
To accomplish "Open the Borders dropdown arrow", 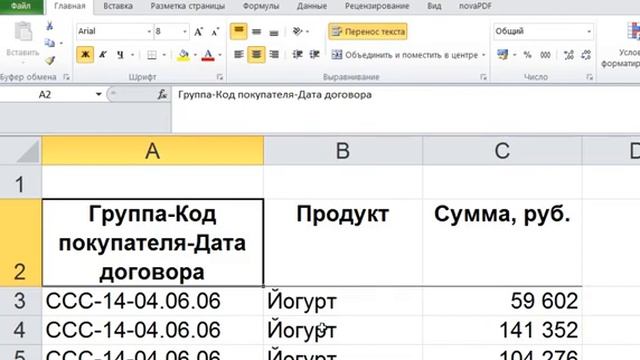I will point(164,55).
